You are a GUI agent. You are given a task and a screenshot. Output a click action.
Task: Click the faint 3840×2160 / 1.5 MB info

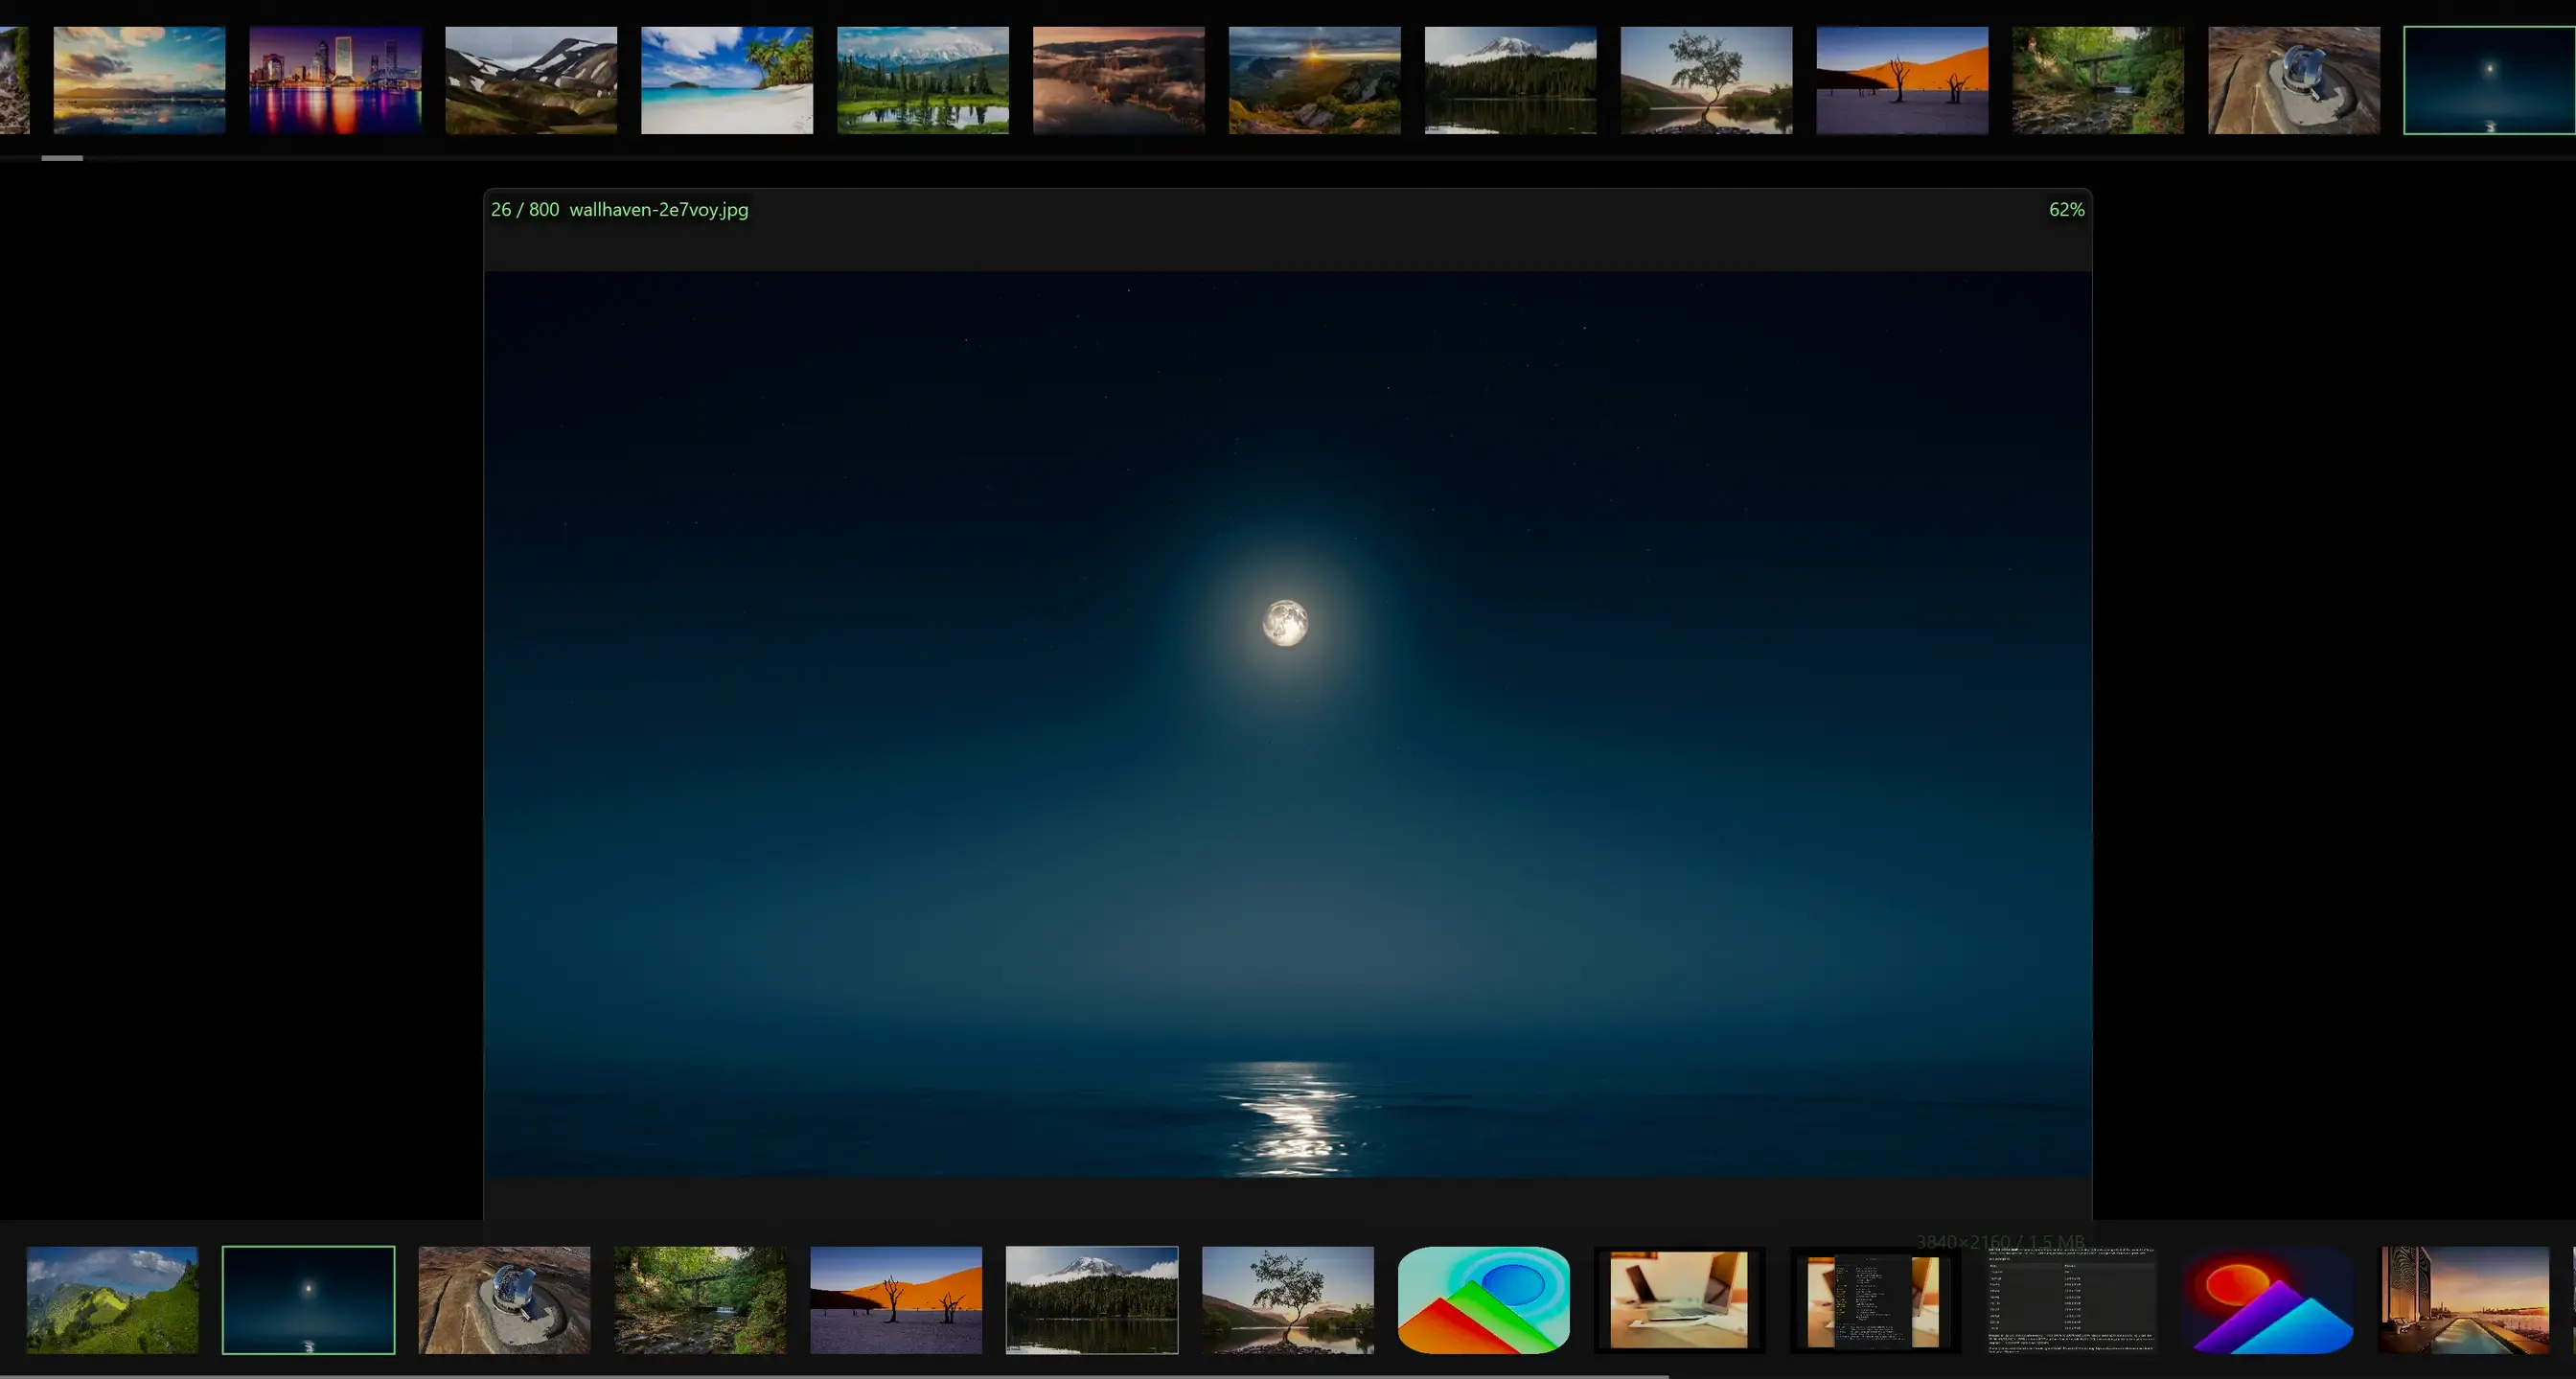coord(2000,1241)
